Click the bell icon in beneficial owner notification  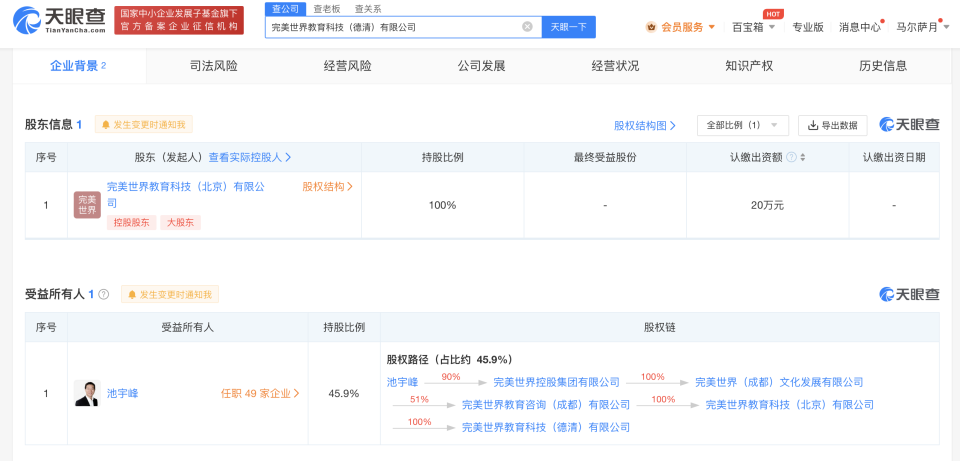[132, 294]
